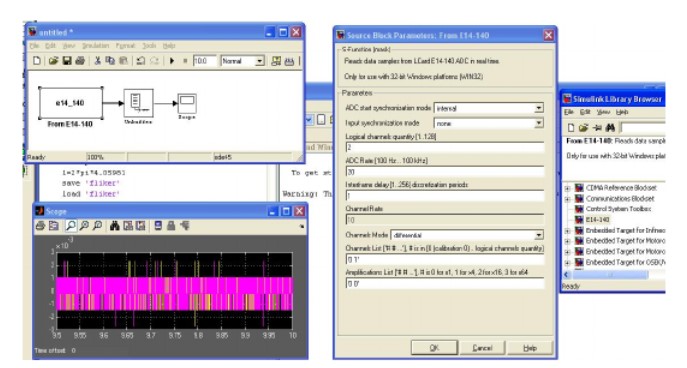Image resolution: width=687 pixels, height=368 pixels.
Task: Pin Library Browser stay-on-top icon
Action: point(597,128)
